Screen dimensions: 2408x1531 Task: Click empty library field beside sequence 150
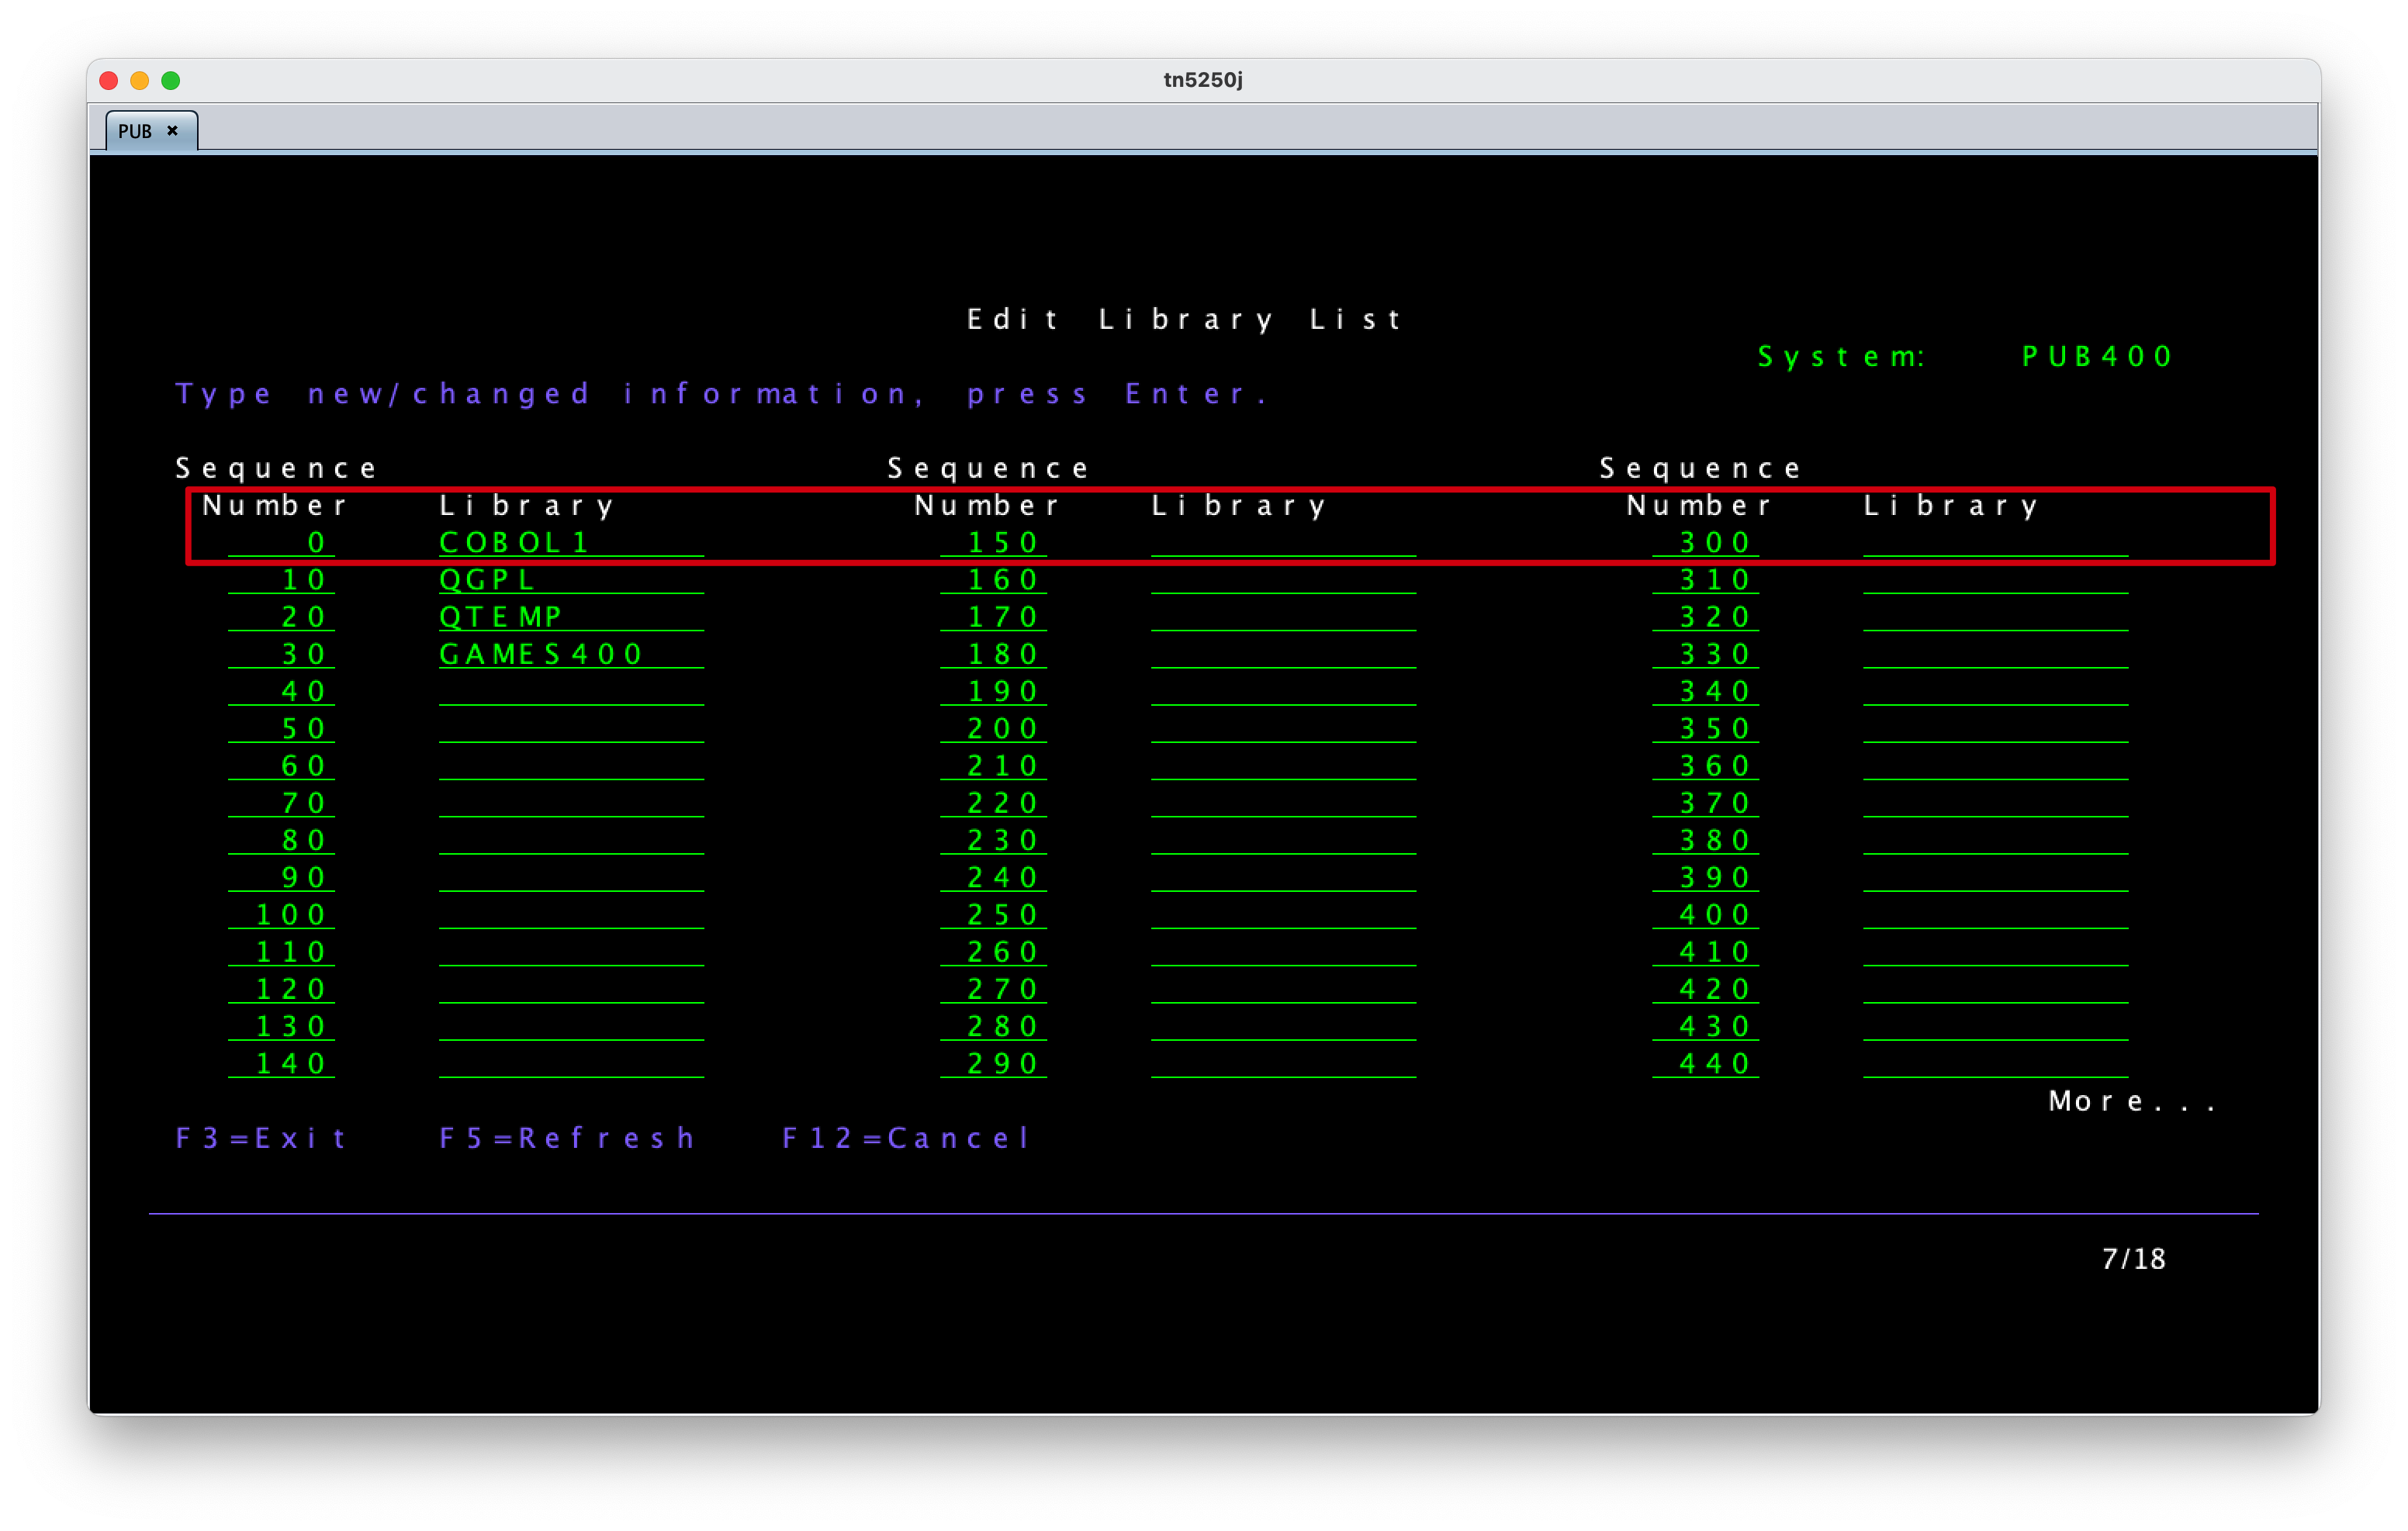(x=1283, y=543)
